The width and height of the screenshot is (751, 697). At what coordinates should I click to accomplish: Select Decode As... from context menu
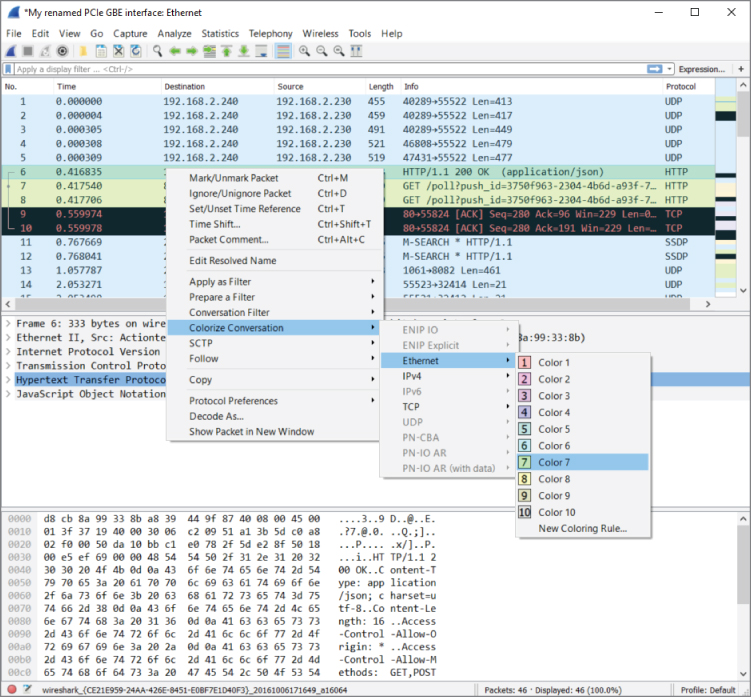216,416
